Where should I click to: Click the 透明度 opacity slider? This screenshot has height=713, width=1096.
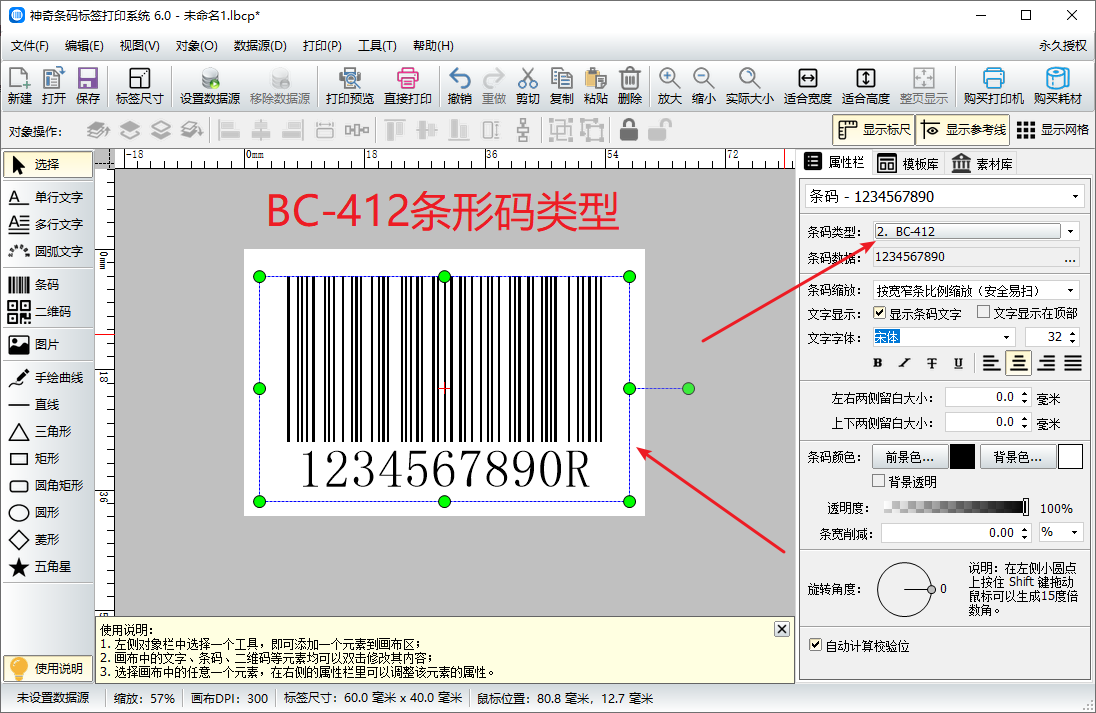[956, 507]
